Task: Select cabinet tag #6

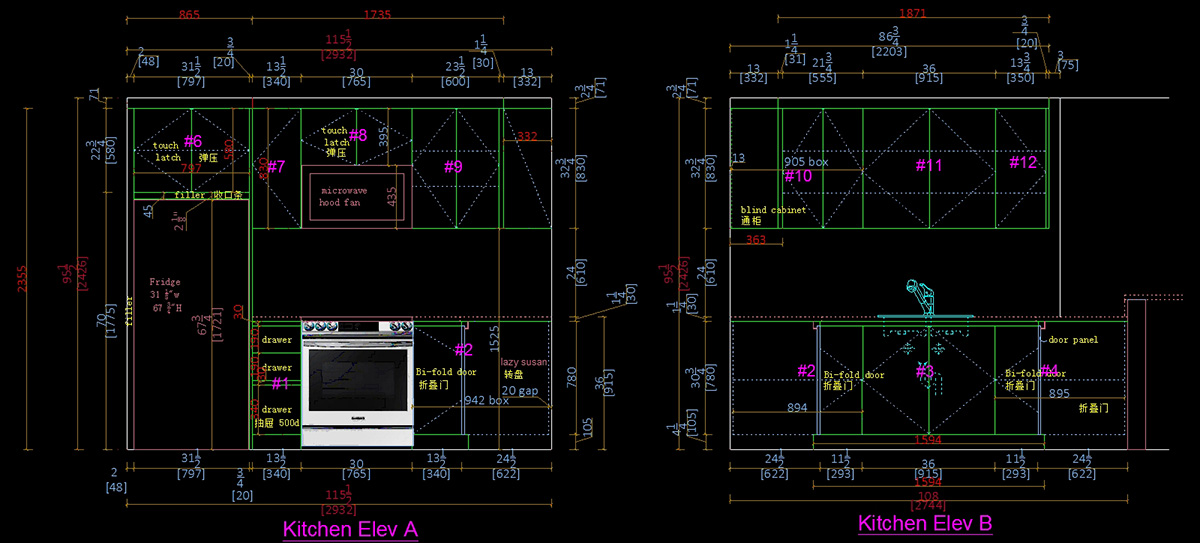Action: [x=192, y=141]
